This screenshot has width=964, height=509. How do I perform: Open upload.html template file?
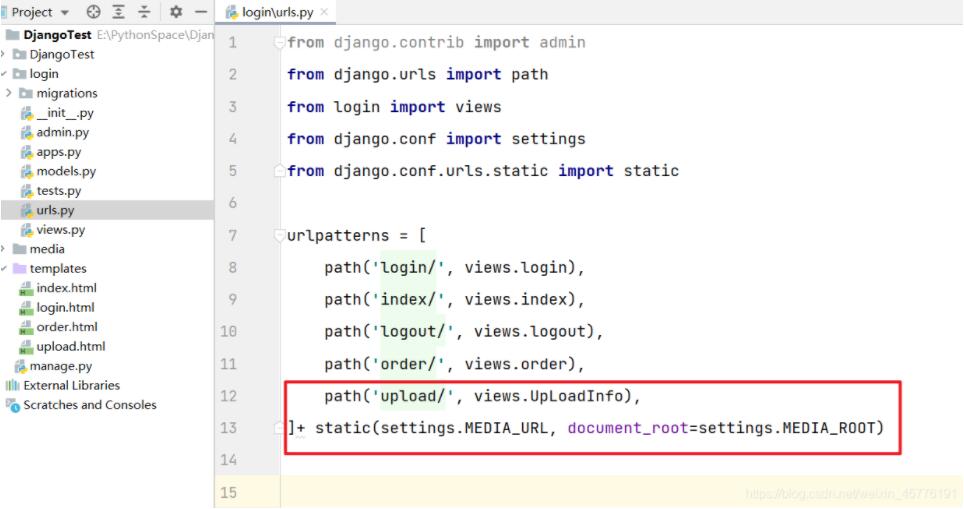(x=70, y=346)
